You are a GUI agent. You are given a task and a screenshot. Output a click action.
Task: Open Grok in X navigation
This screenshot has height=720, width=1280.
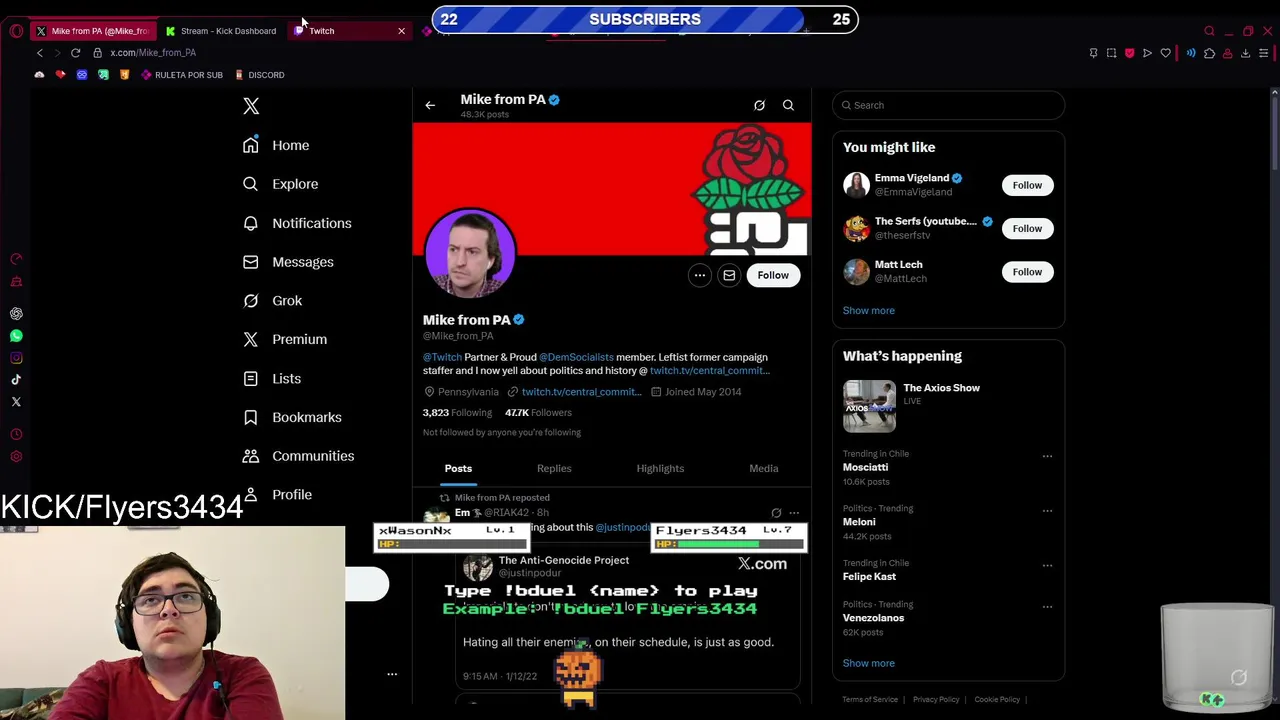pos(272,301)
